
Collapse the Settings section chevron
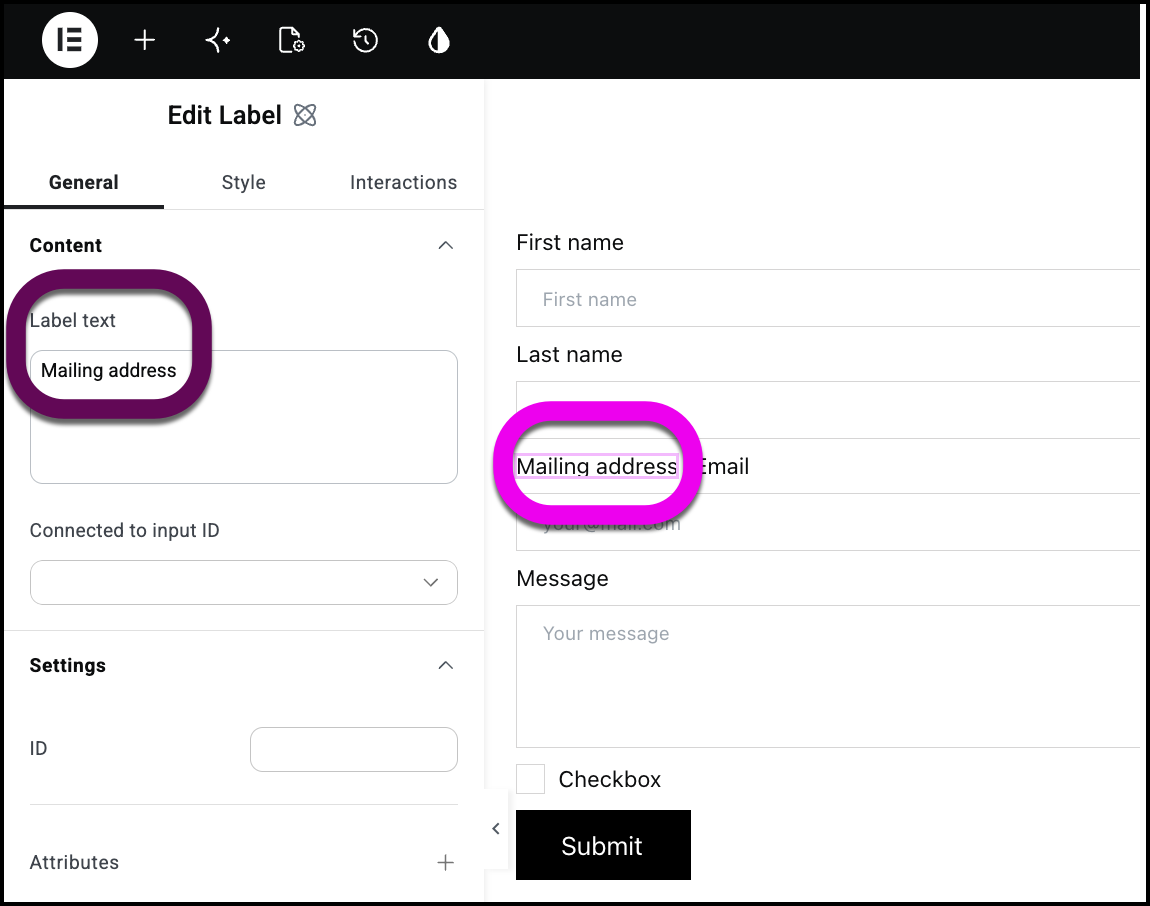click(x=445, y=665)
